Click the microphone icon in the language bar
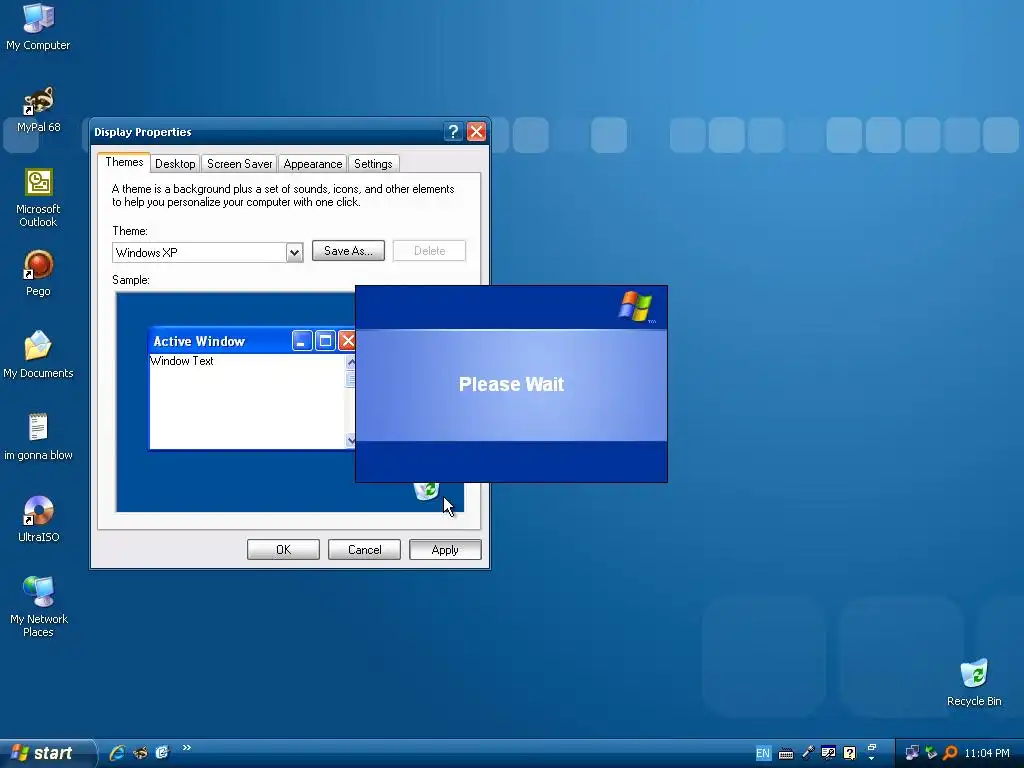Screen dimensions: 1024x768 pyautogui.click(x=807, y=753)
